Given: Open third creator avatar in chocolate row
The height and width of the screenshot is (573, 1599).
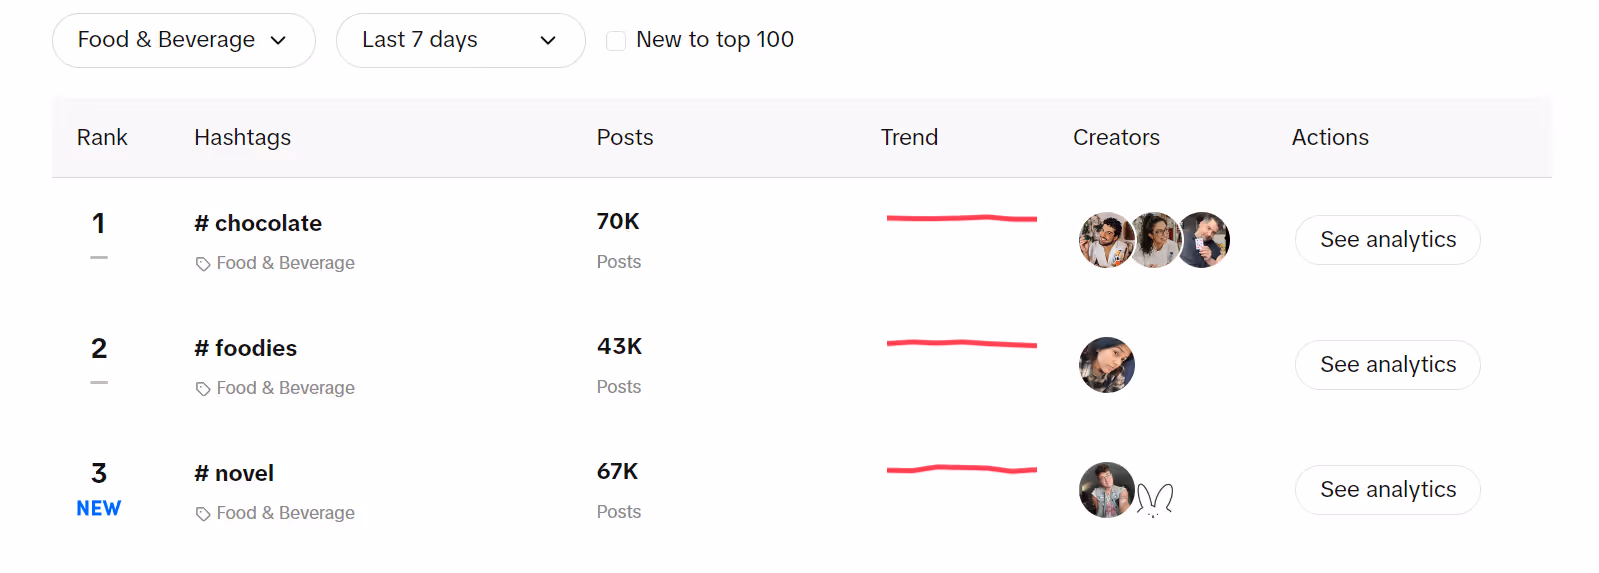Looking at the screenshot, I should pos(1204,240).
